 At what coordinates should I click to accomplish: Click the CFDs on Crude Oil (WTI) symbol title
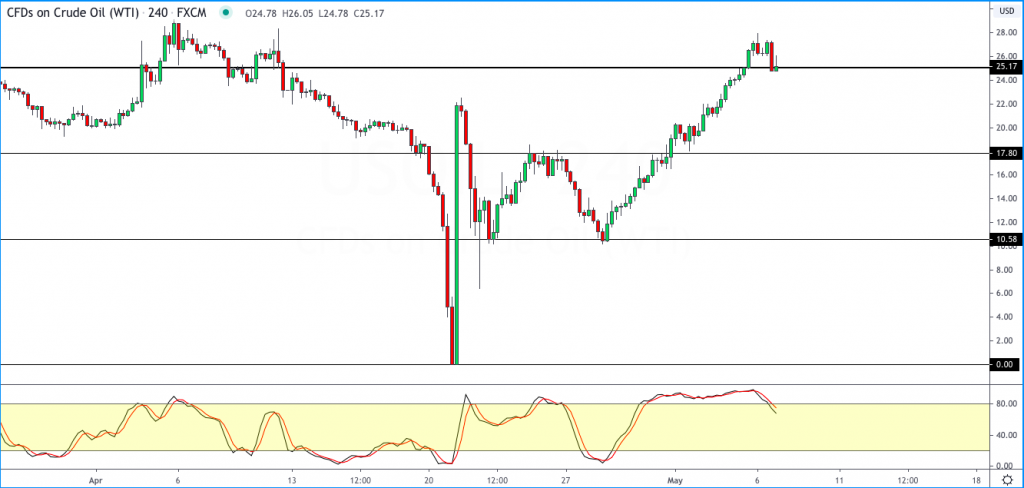[x=74, y=12]
